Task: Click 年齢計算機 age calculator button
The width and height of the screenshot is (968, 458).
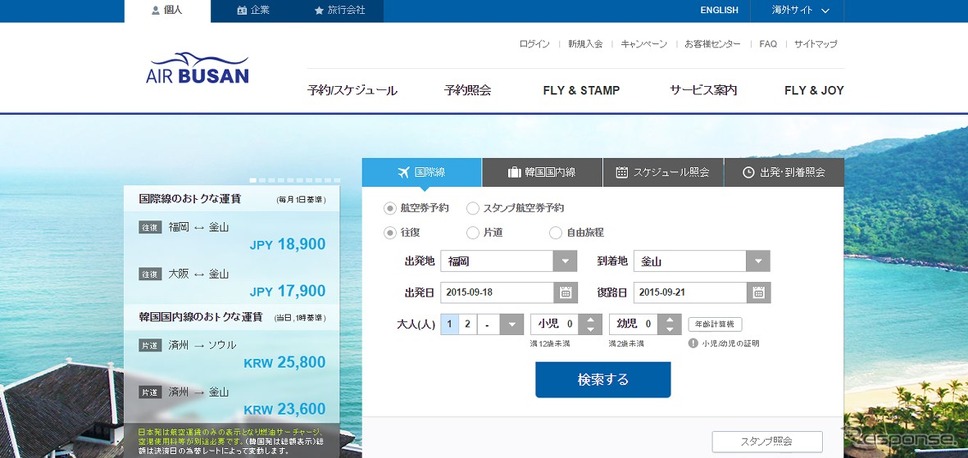Action: point(715,324)
